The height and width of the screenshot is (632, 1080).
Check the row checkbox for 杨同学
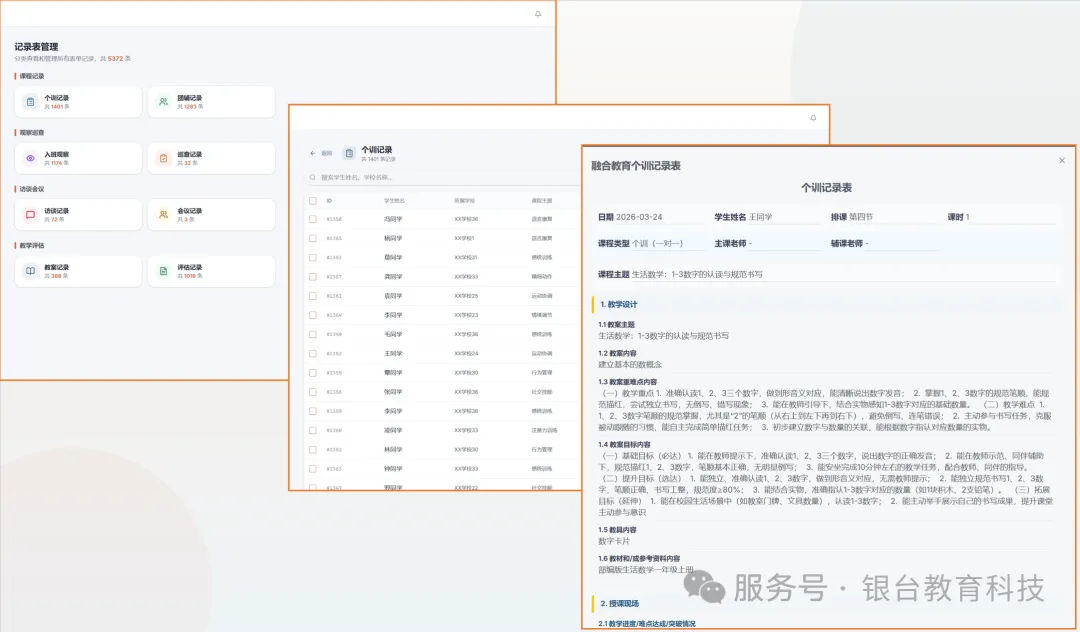click(313, 238)
